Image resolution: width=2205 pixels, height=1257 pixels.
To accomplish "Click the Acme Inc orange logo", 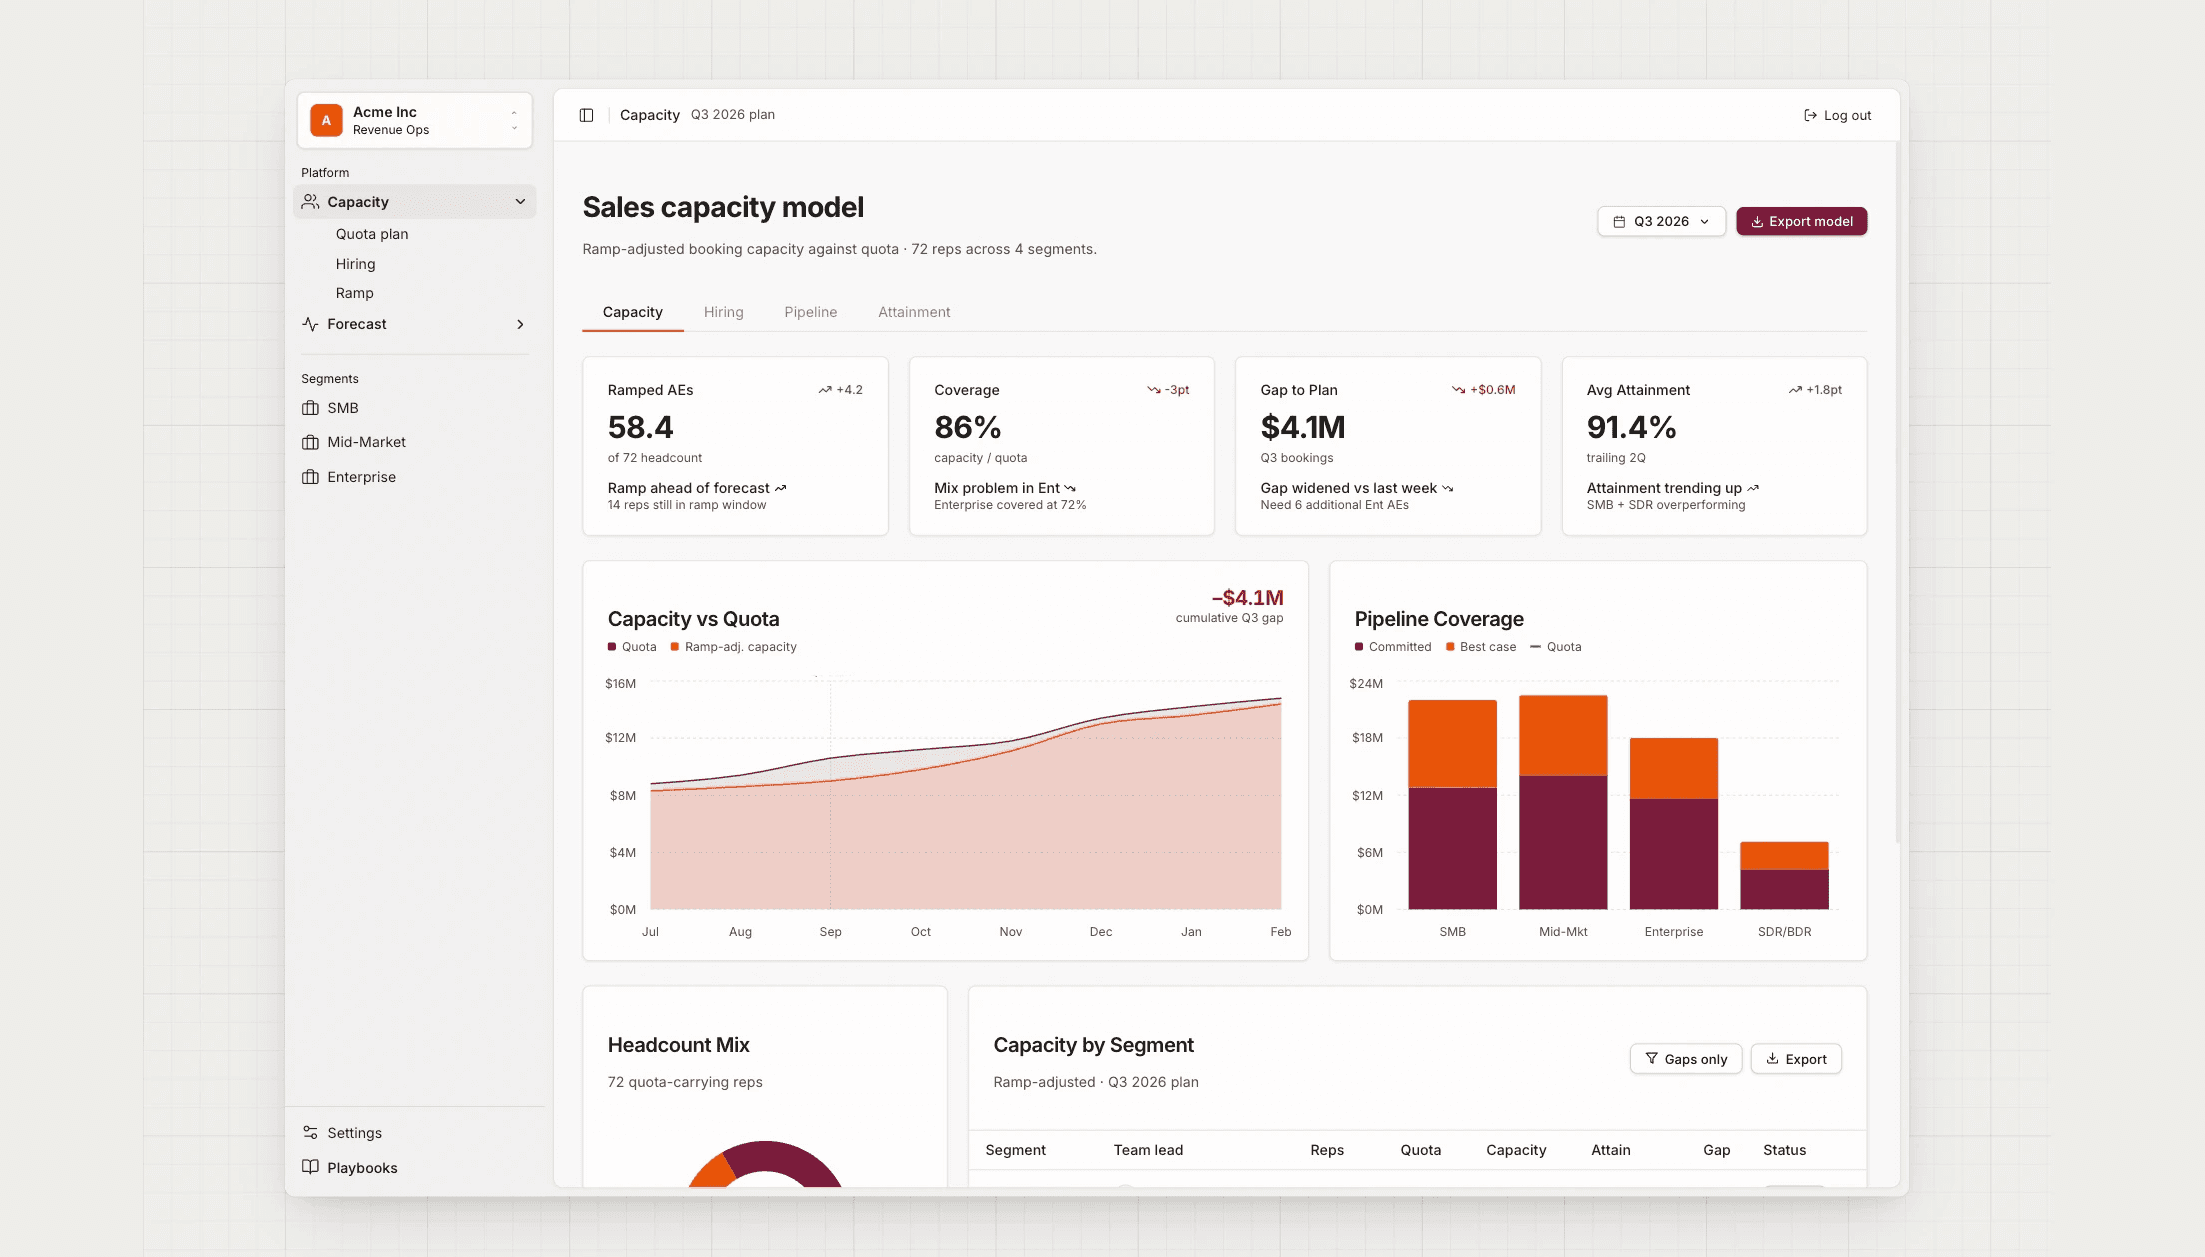I will [326, 120].
